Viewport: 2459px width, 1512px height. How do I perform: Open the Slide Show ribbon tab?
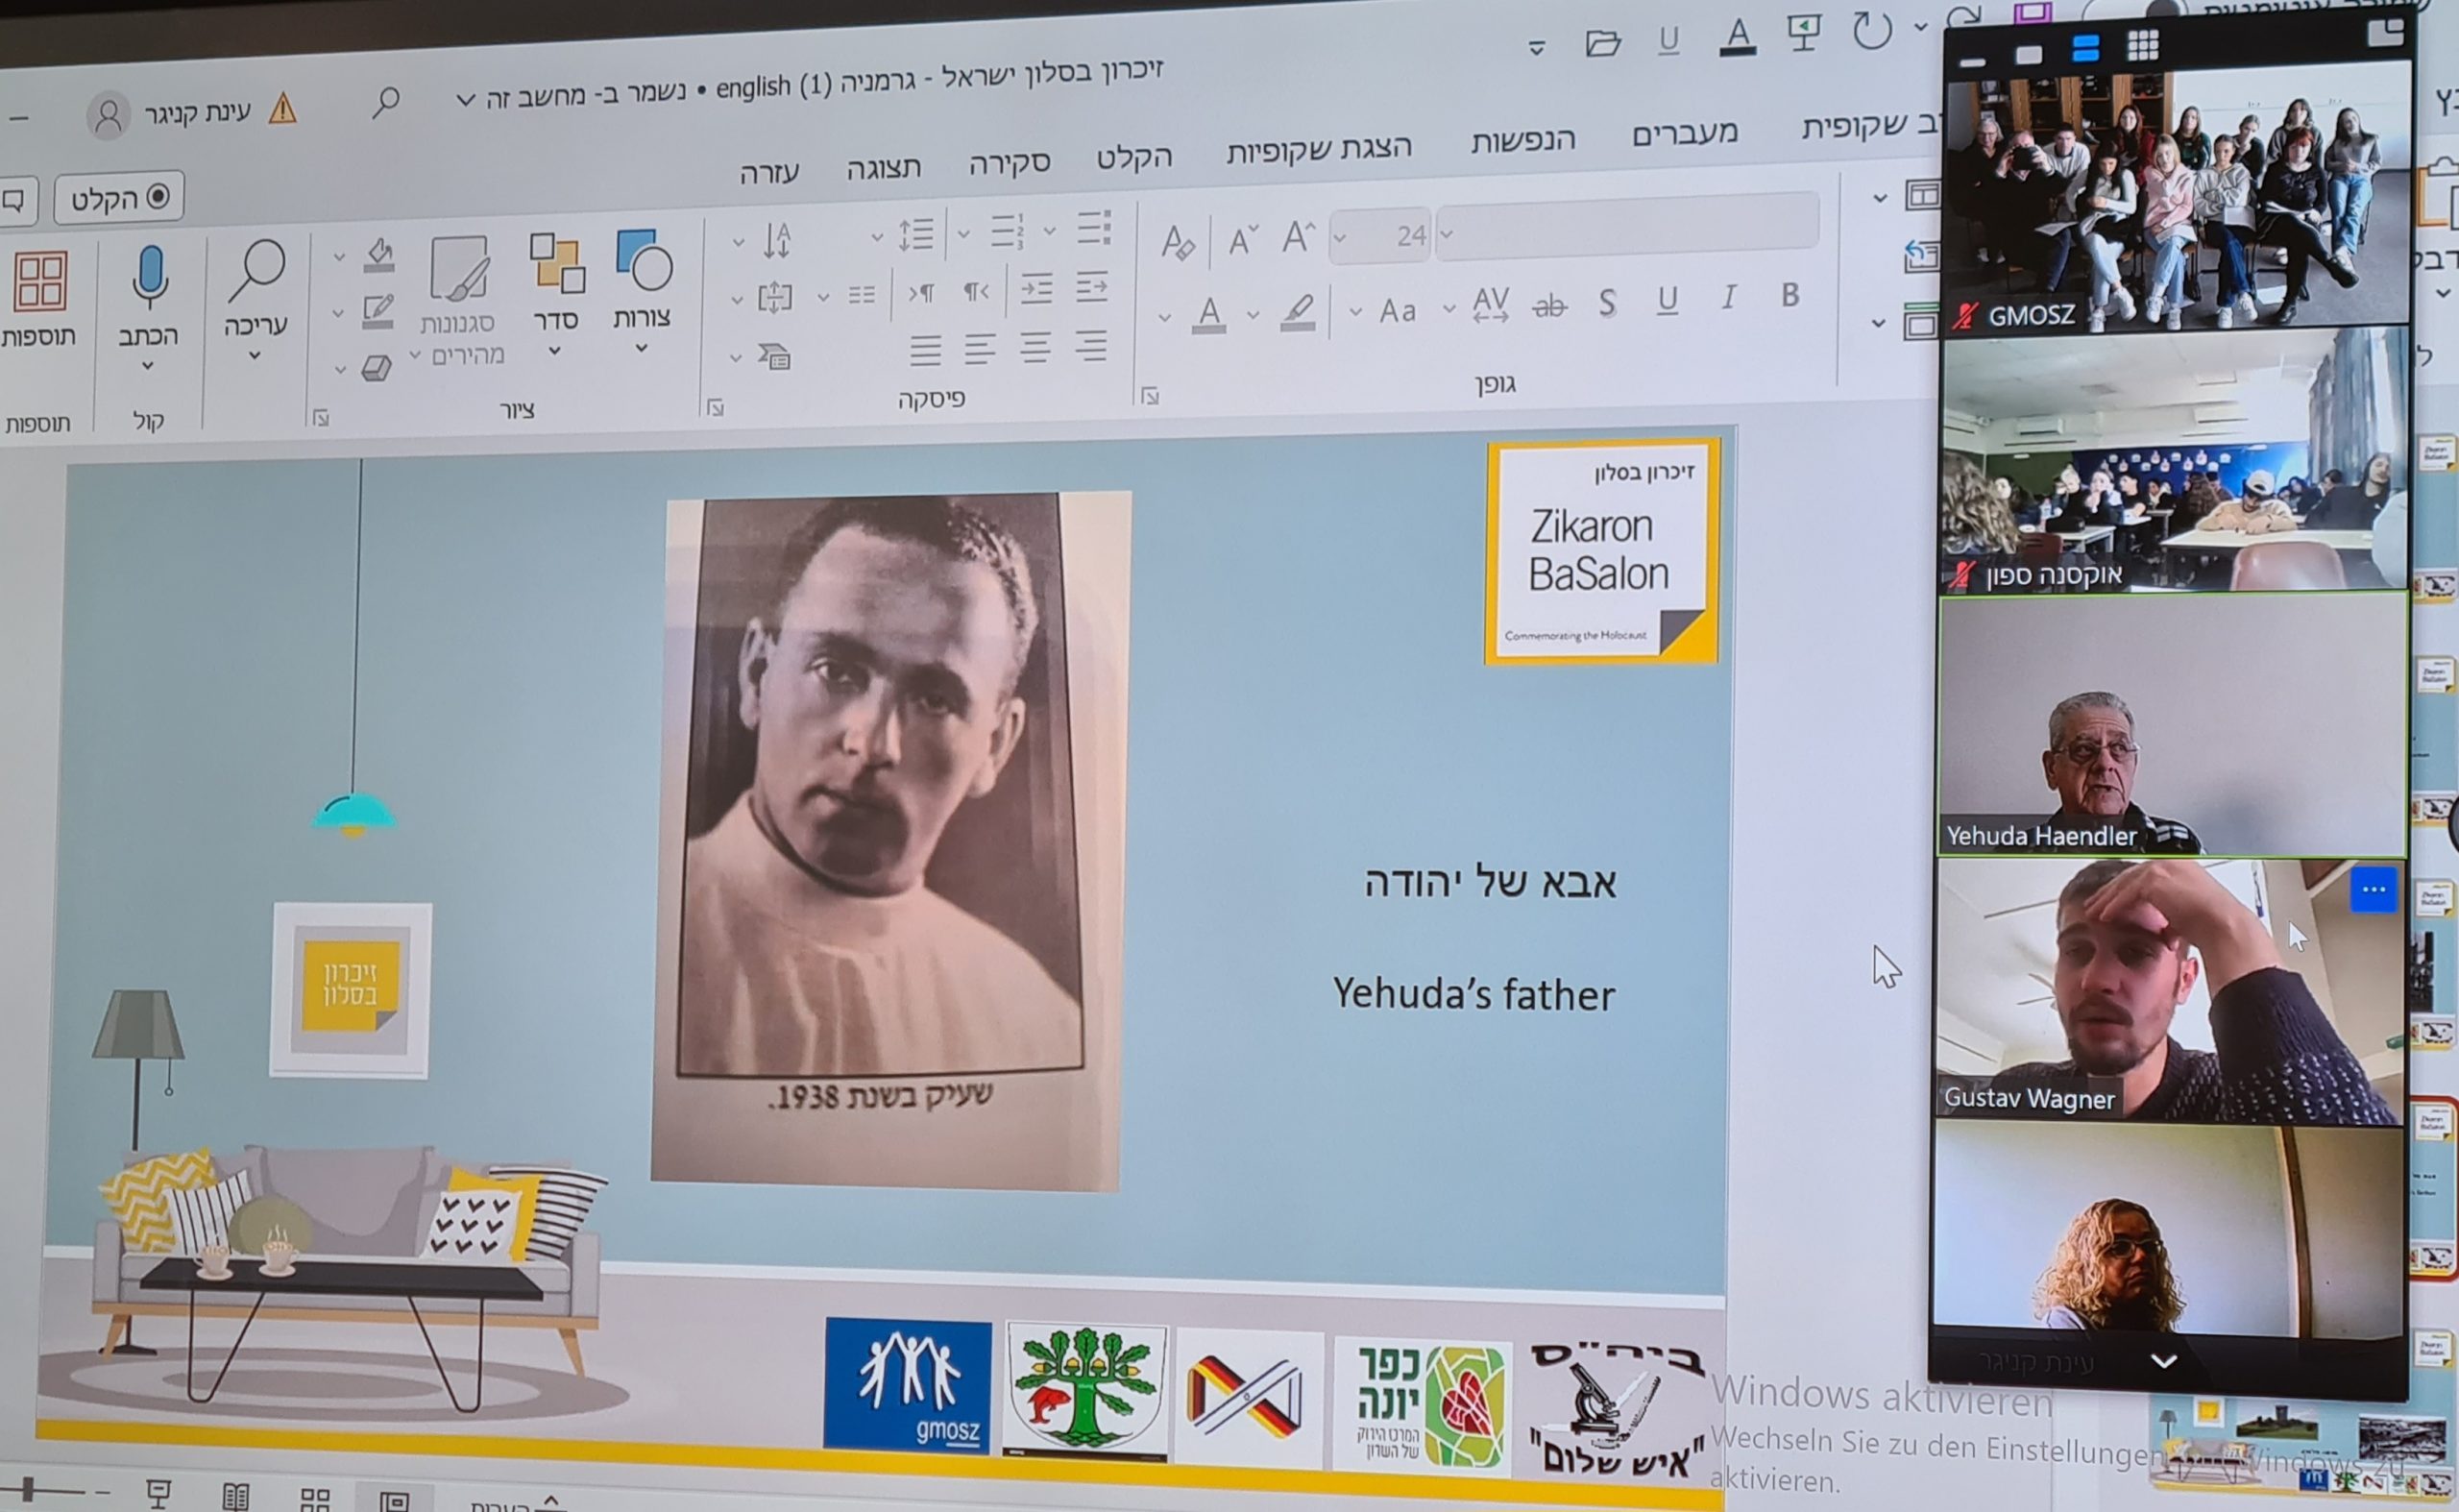[x=1318, y=149]
